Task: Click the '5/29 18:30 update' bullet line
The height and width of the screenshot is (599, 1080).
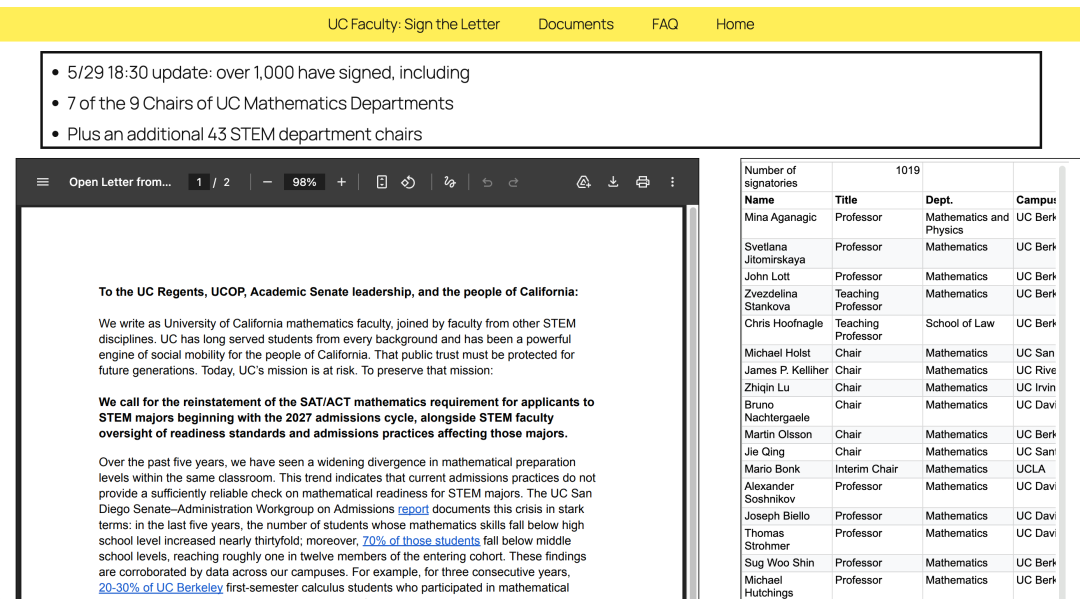Action: click(x=268, y=72)
